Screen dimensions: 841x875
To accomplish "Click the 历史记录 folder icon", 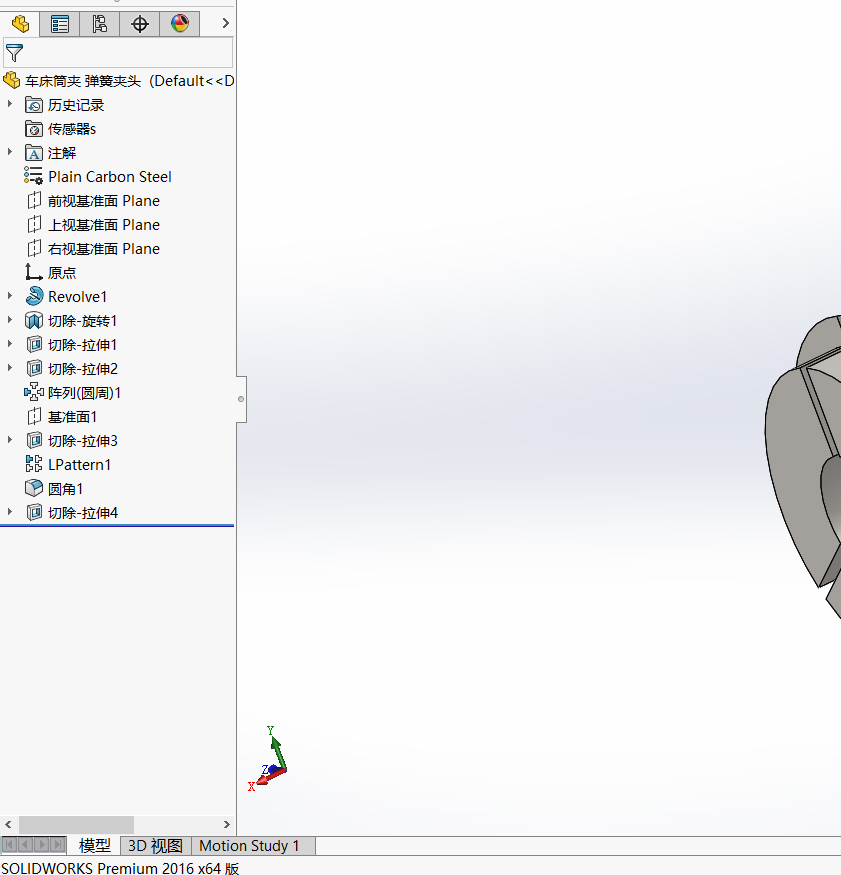I will (34, 105).
